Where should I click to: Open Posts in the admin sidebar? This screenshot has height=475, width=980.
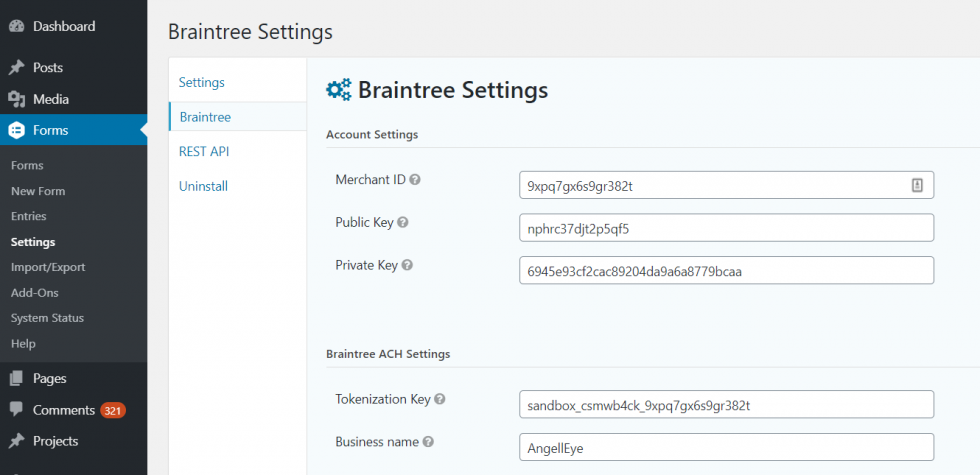(x=47, y=68)
